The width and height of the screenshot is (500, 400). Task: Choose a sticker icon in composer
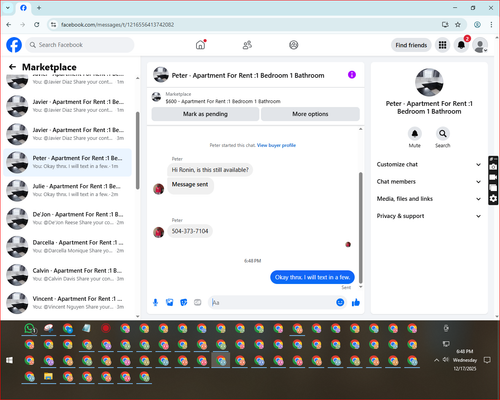click(184, 303)
